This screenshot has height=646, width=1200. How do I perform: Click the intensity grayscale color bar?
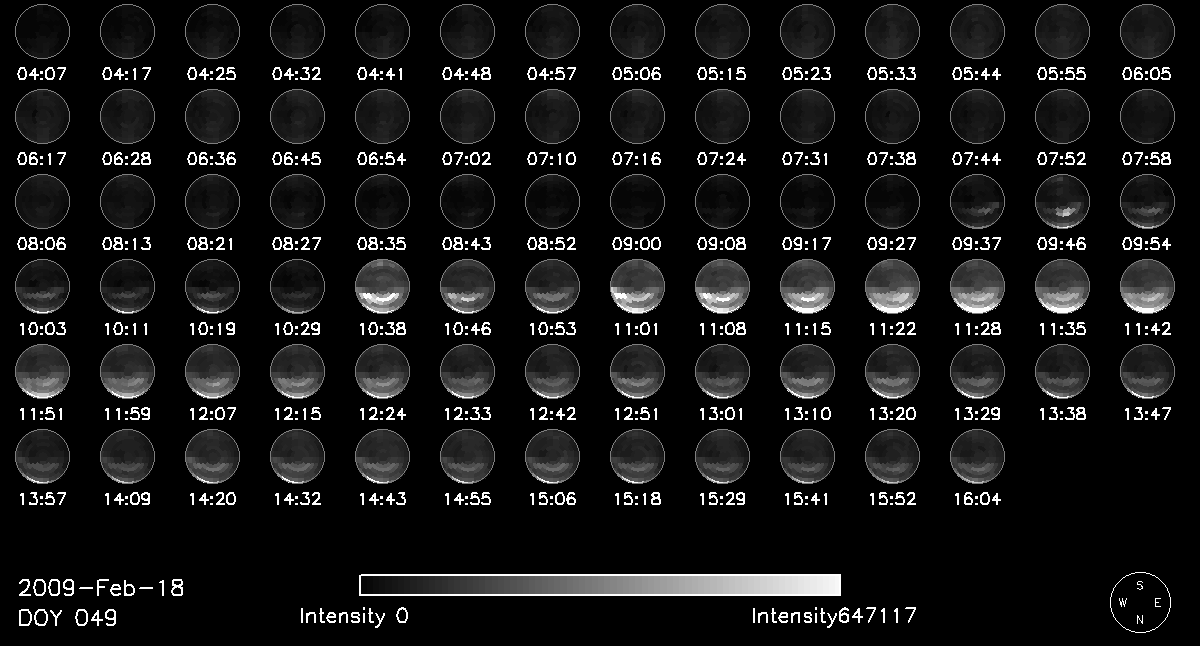point(599,585)
